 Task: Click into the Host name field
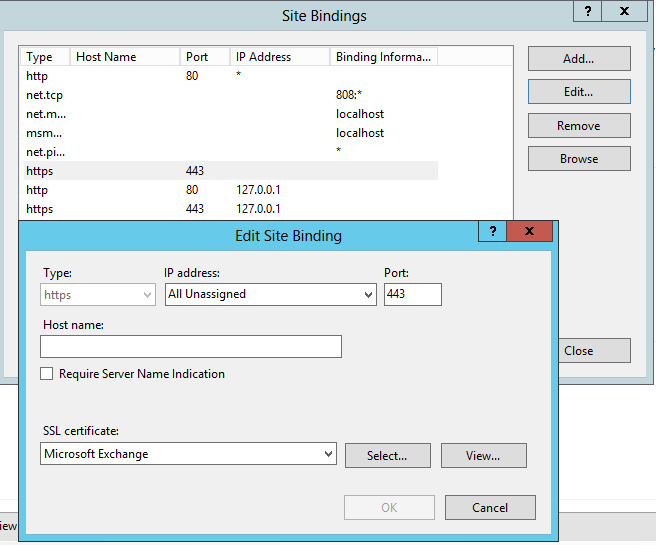coord(191,346)
